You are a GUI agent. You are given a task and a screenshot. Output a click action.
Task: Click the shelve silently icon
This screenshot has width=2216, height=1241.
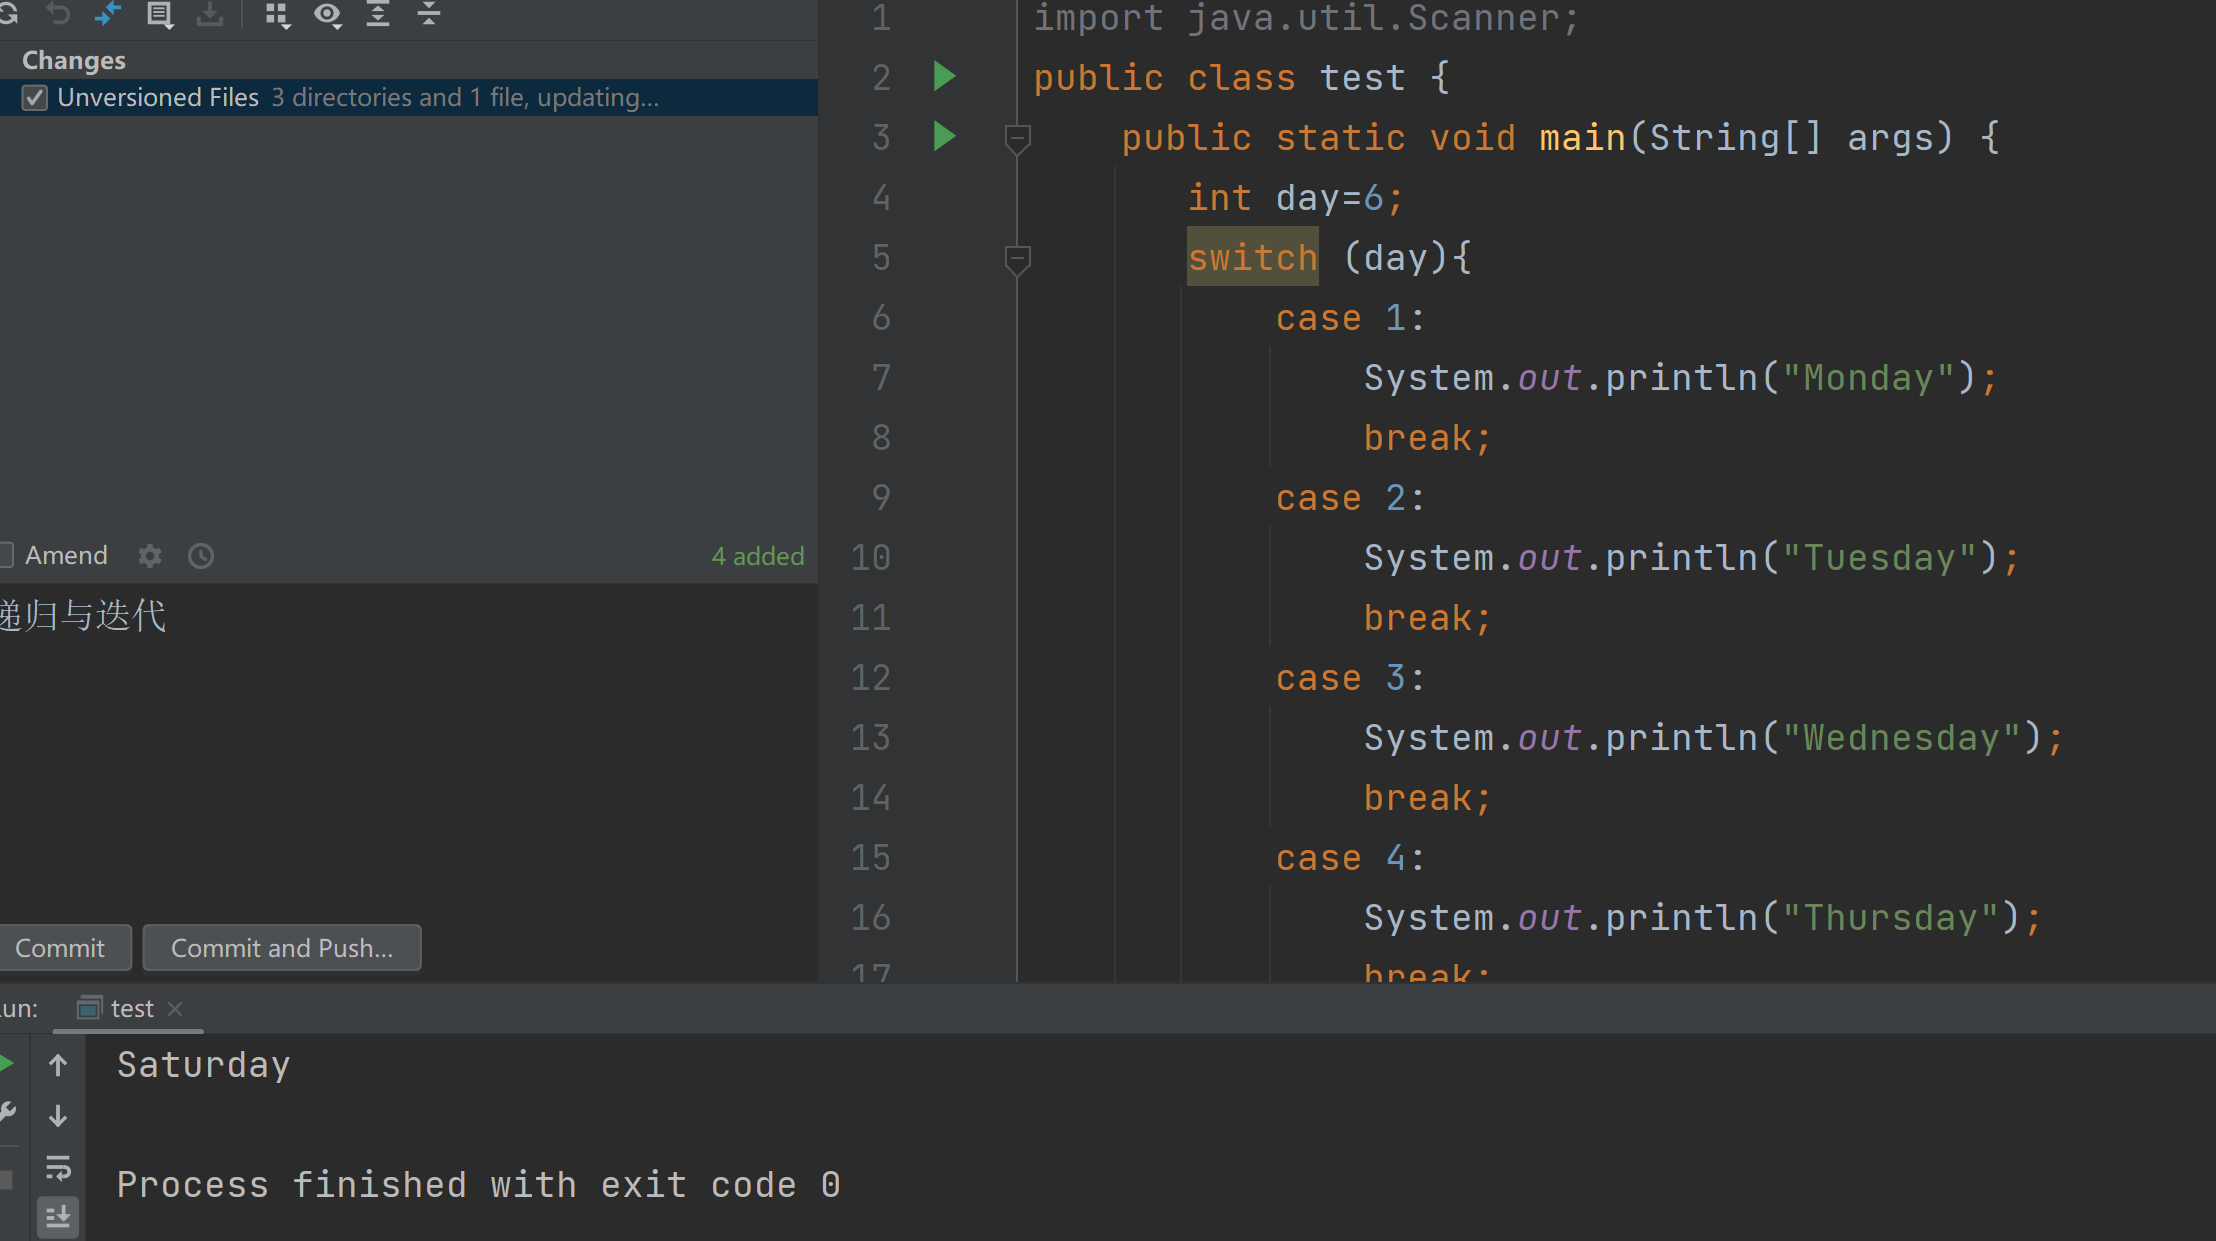click(x=211, y=14)
